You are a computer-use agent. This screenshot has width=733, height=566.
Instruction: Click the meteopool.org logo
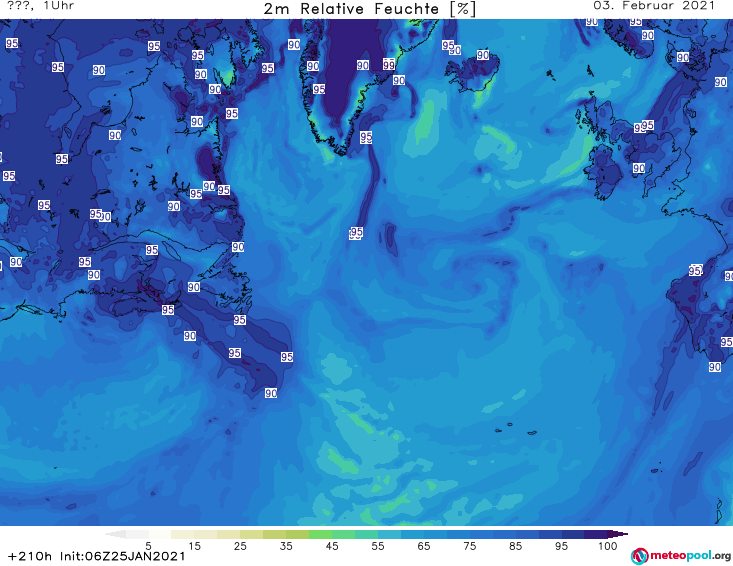point(681,556)
